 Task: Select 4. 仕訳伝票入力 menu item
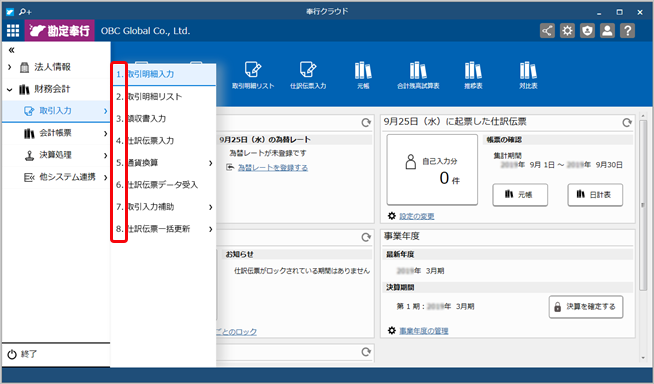coord(164,141)
